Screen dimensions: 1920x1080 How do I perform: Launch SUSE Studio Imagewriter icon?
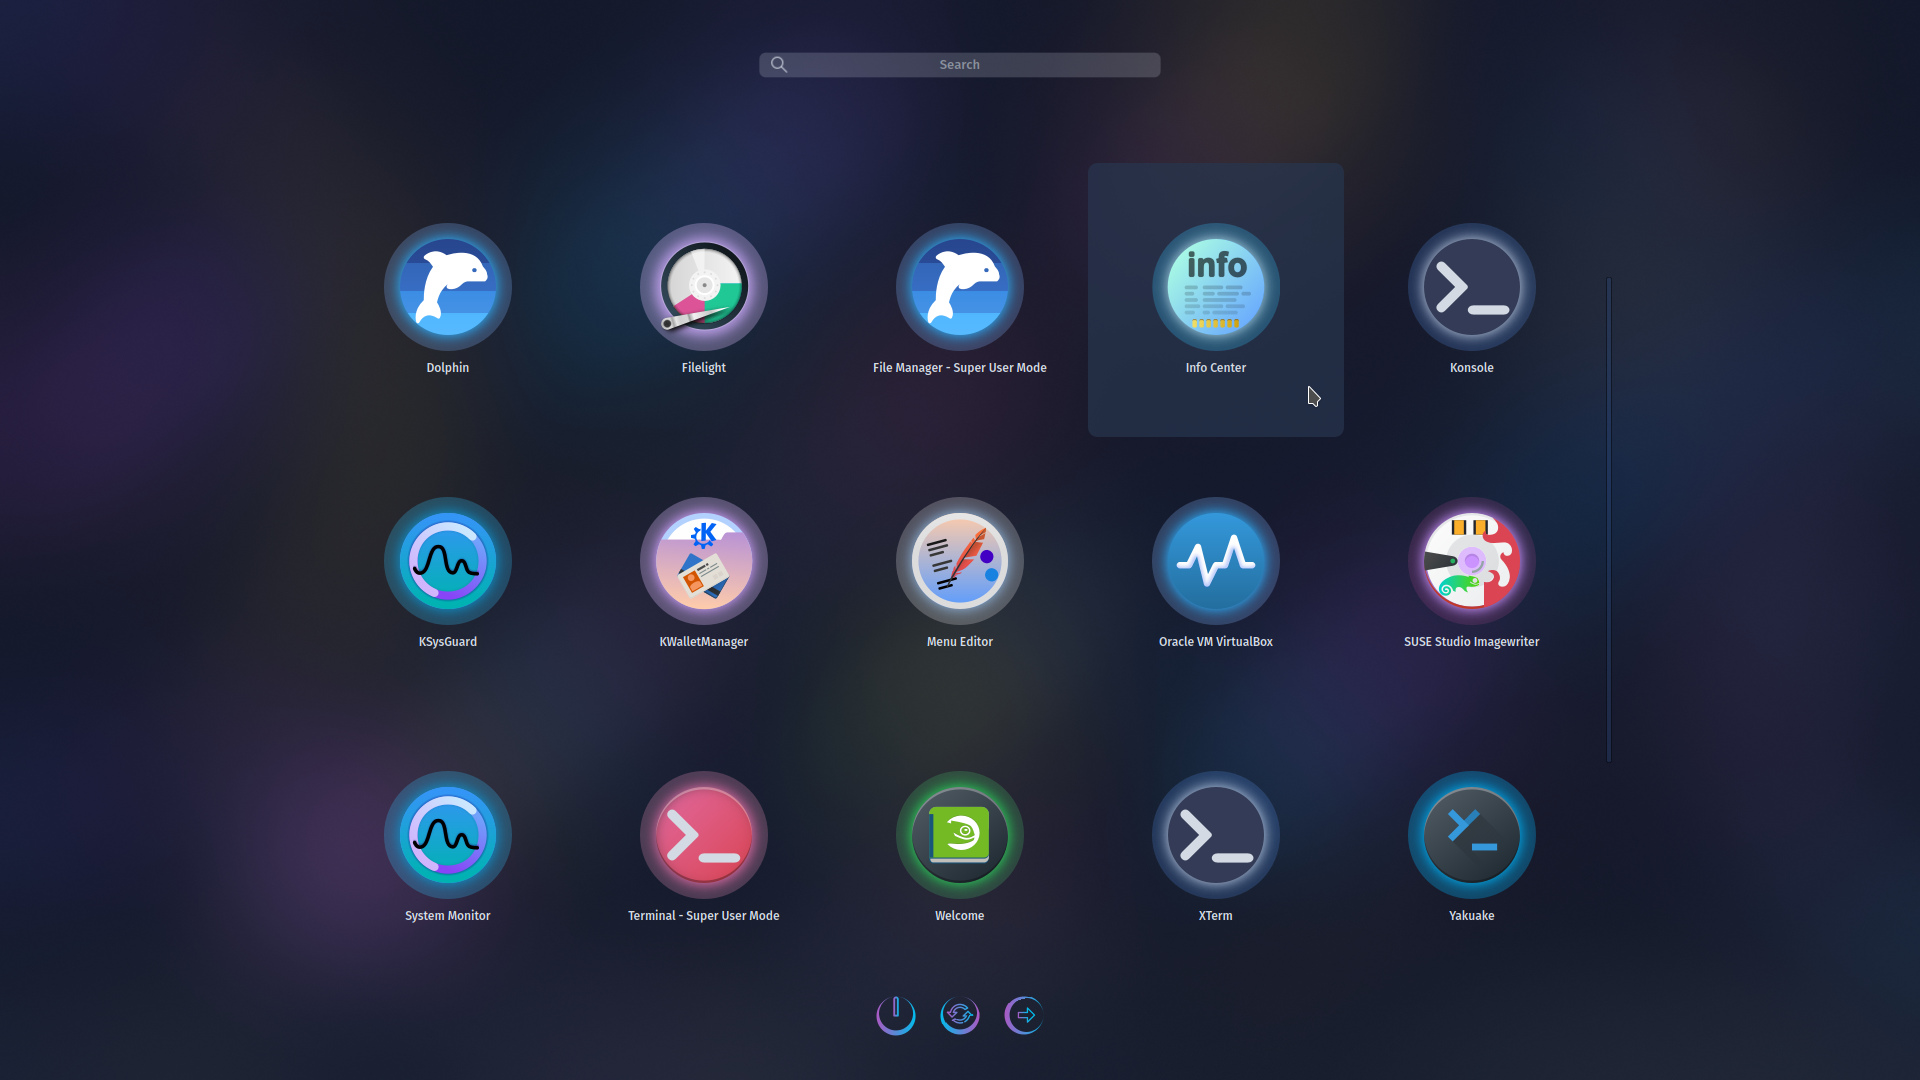click(1472, 561)
